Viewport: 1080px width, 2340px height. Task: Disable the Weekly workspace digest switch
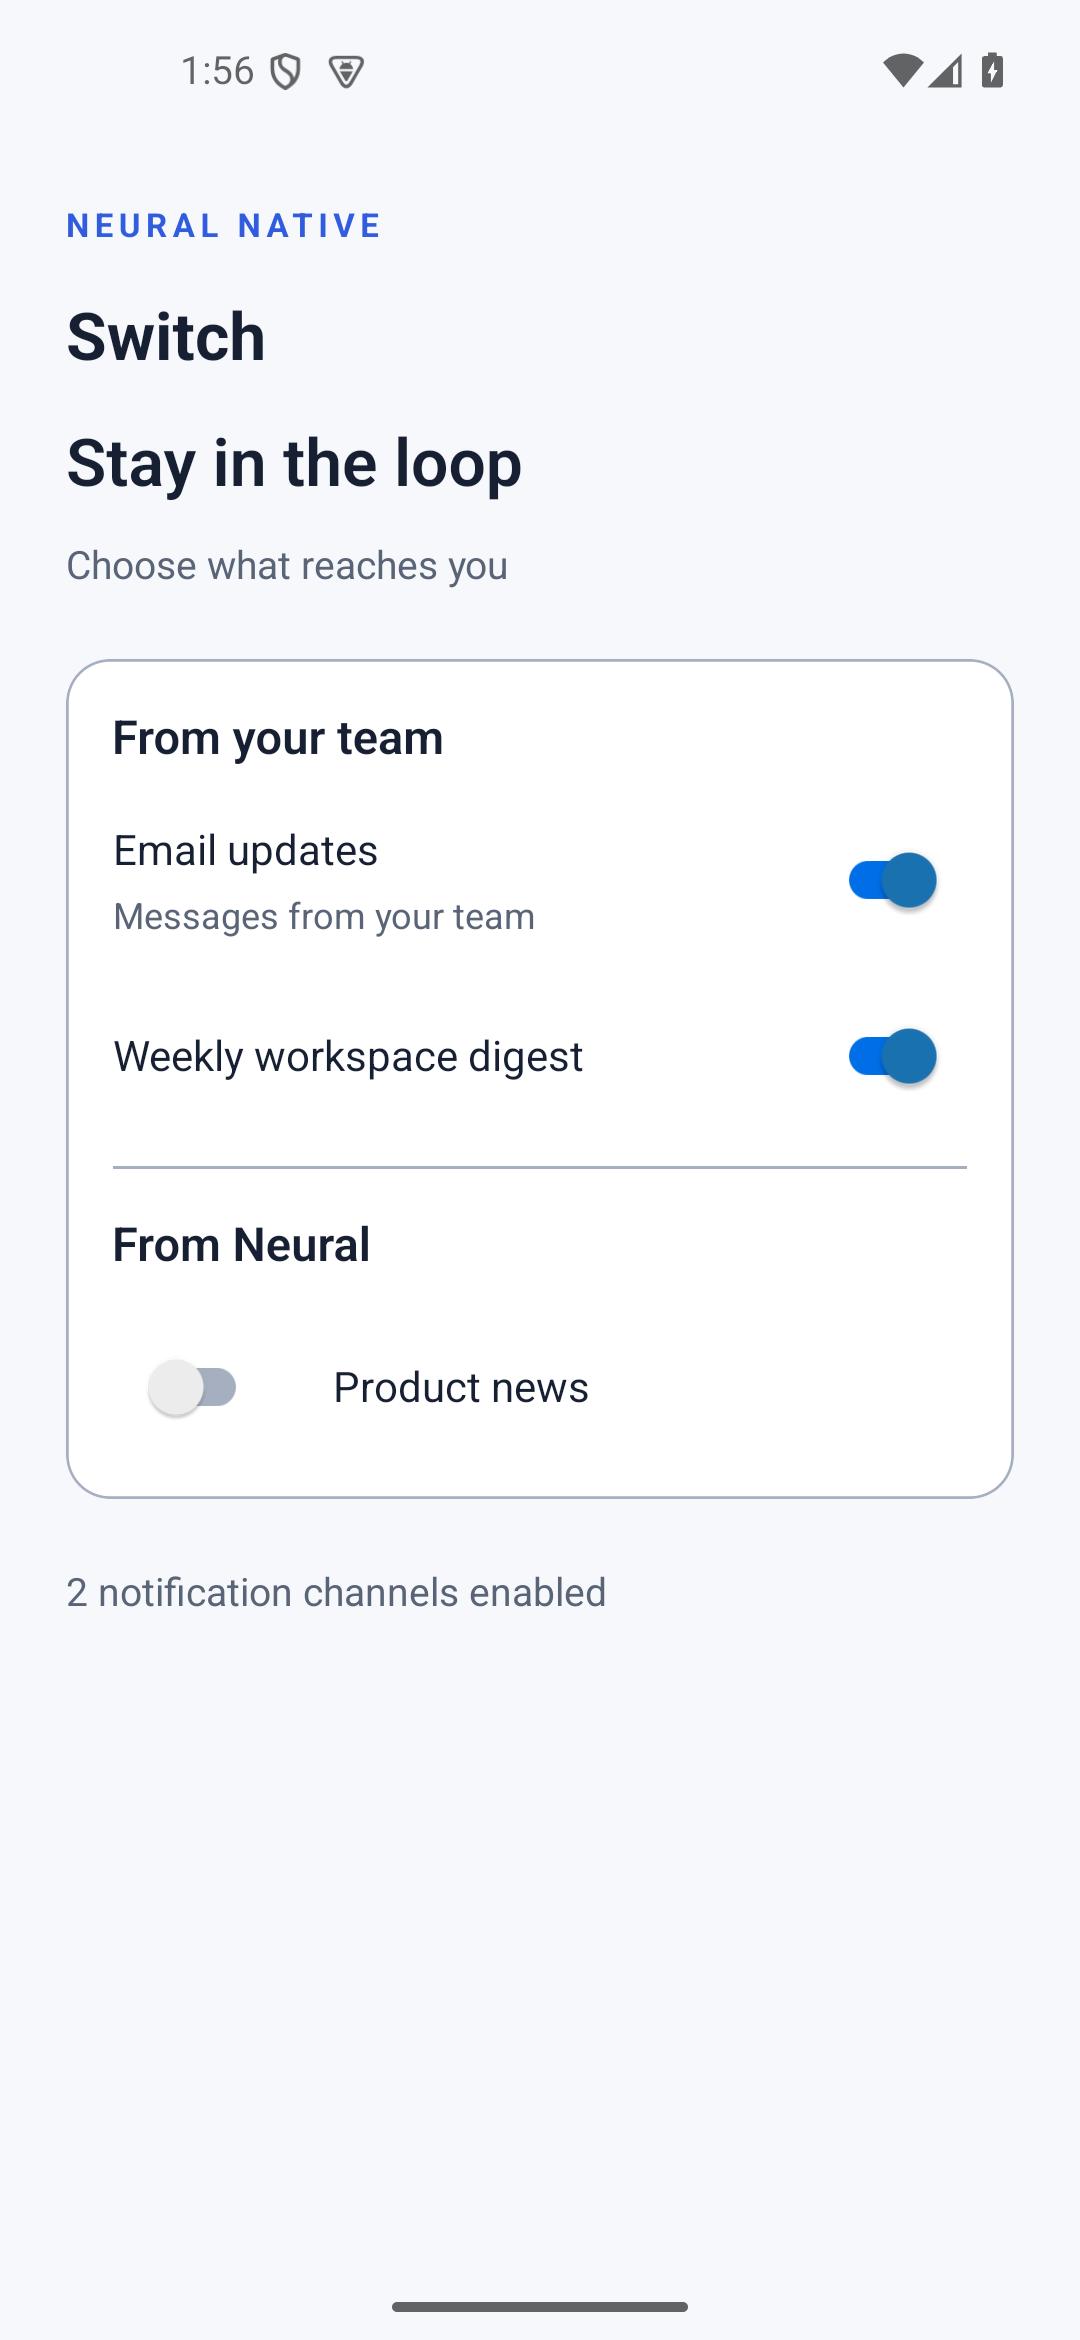coord(892,1056)
